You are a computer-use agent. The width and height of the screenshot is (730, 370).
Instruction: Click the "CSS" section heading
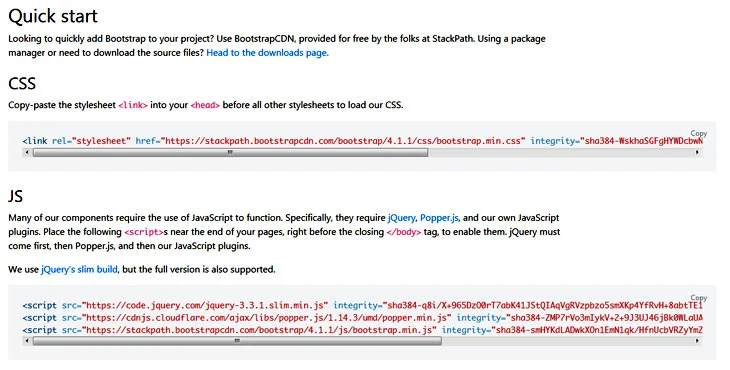pyautogui.click(x=22, y=84)
